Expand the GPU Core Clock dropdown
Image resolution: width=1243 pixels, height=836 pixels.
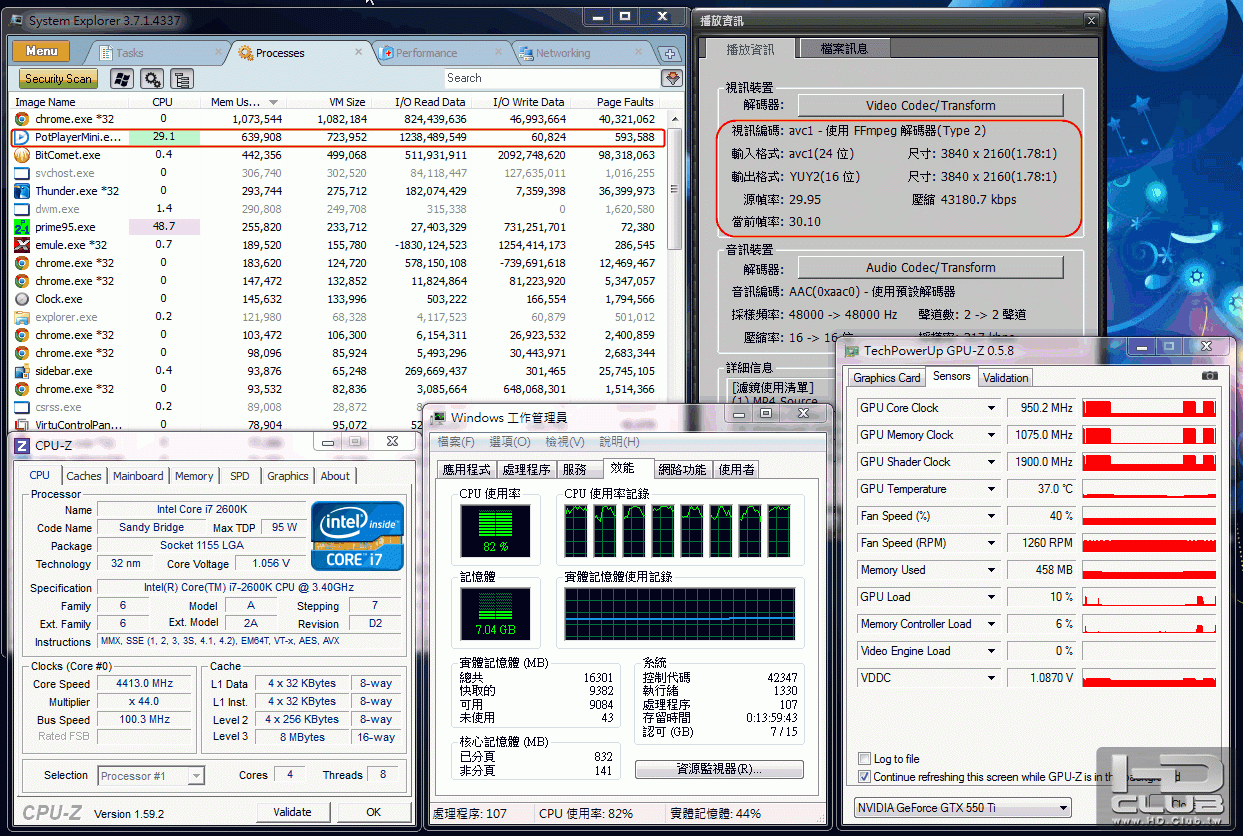[x=991, y=408]
